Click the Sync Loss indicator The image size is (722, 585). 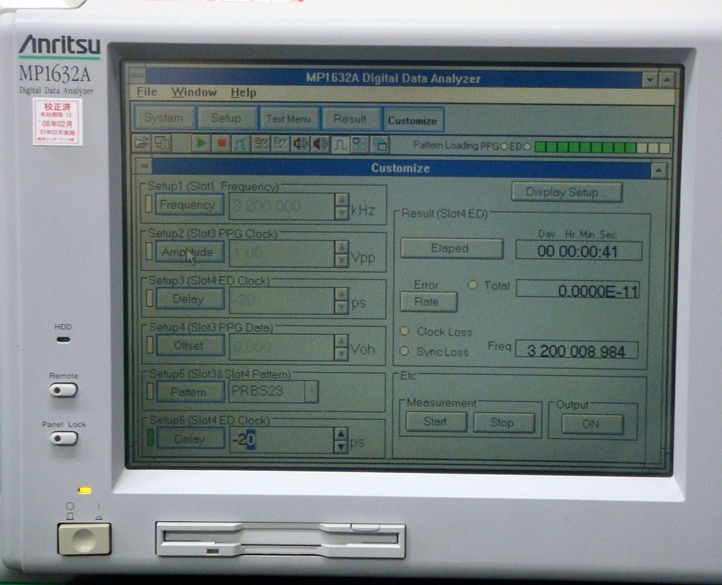[x=404, y=351]
